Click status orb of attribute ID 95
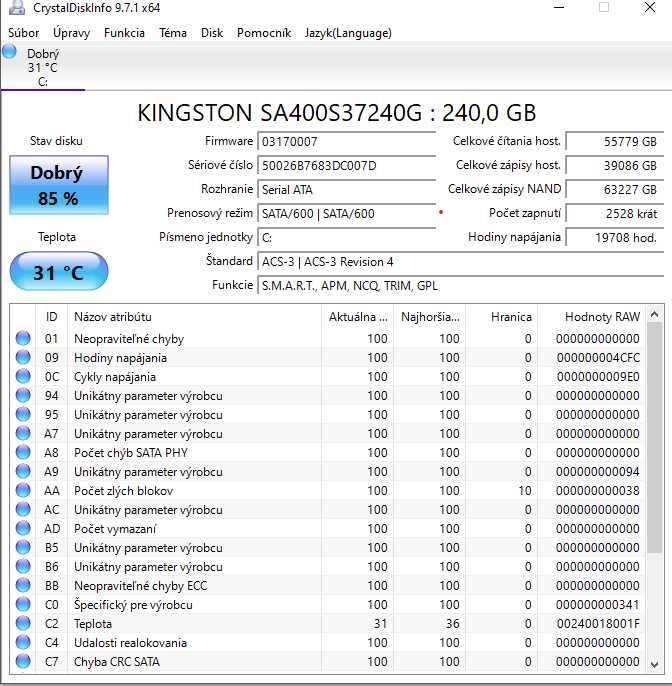The height and width of the screenshot is (686, 672). [23, 414]
